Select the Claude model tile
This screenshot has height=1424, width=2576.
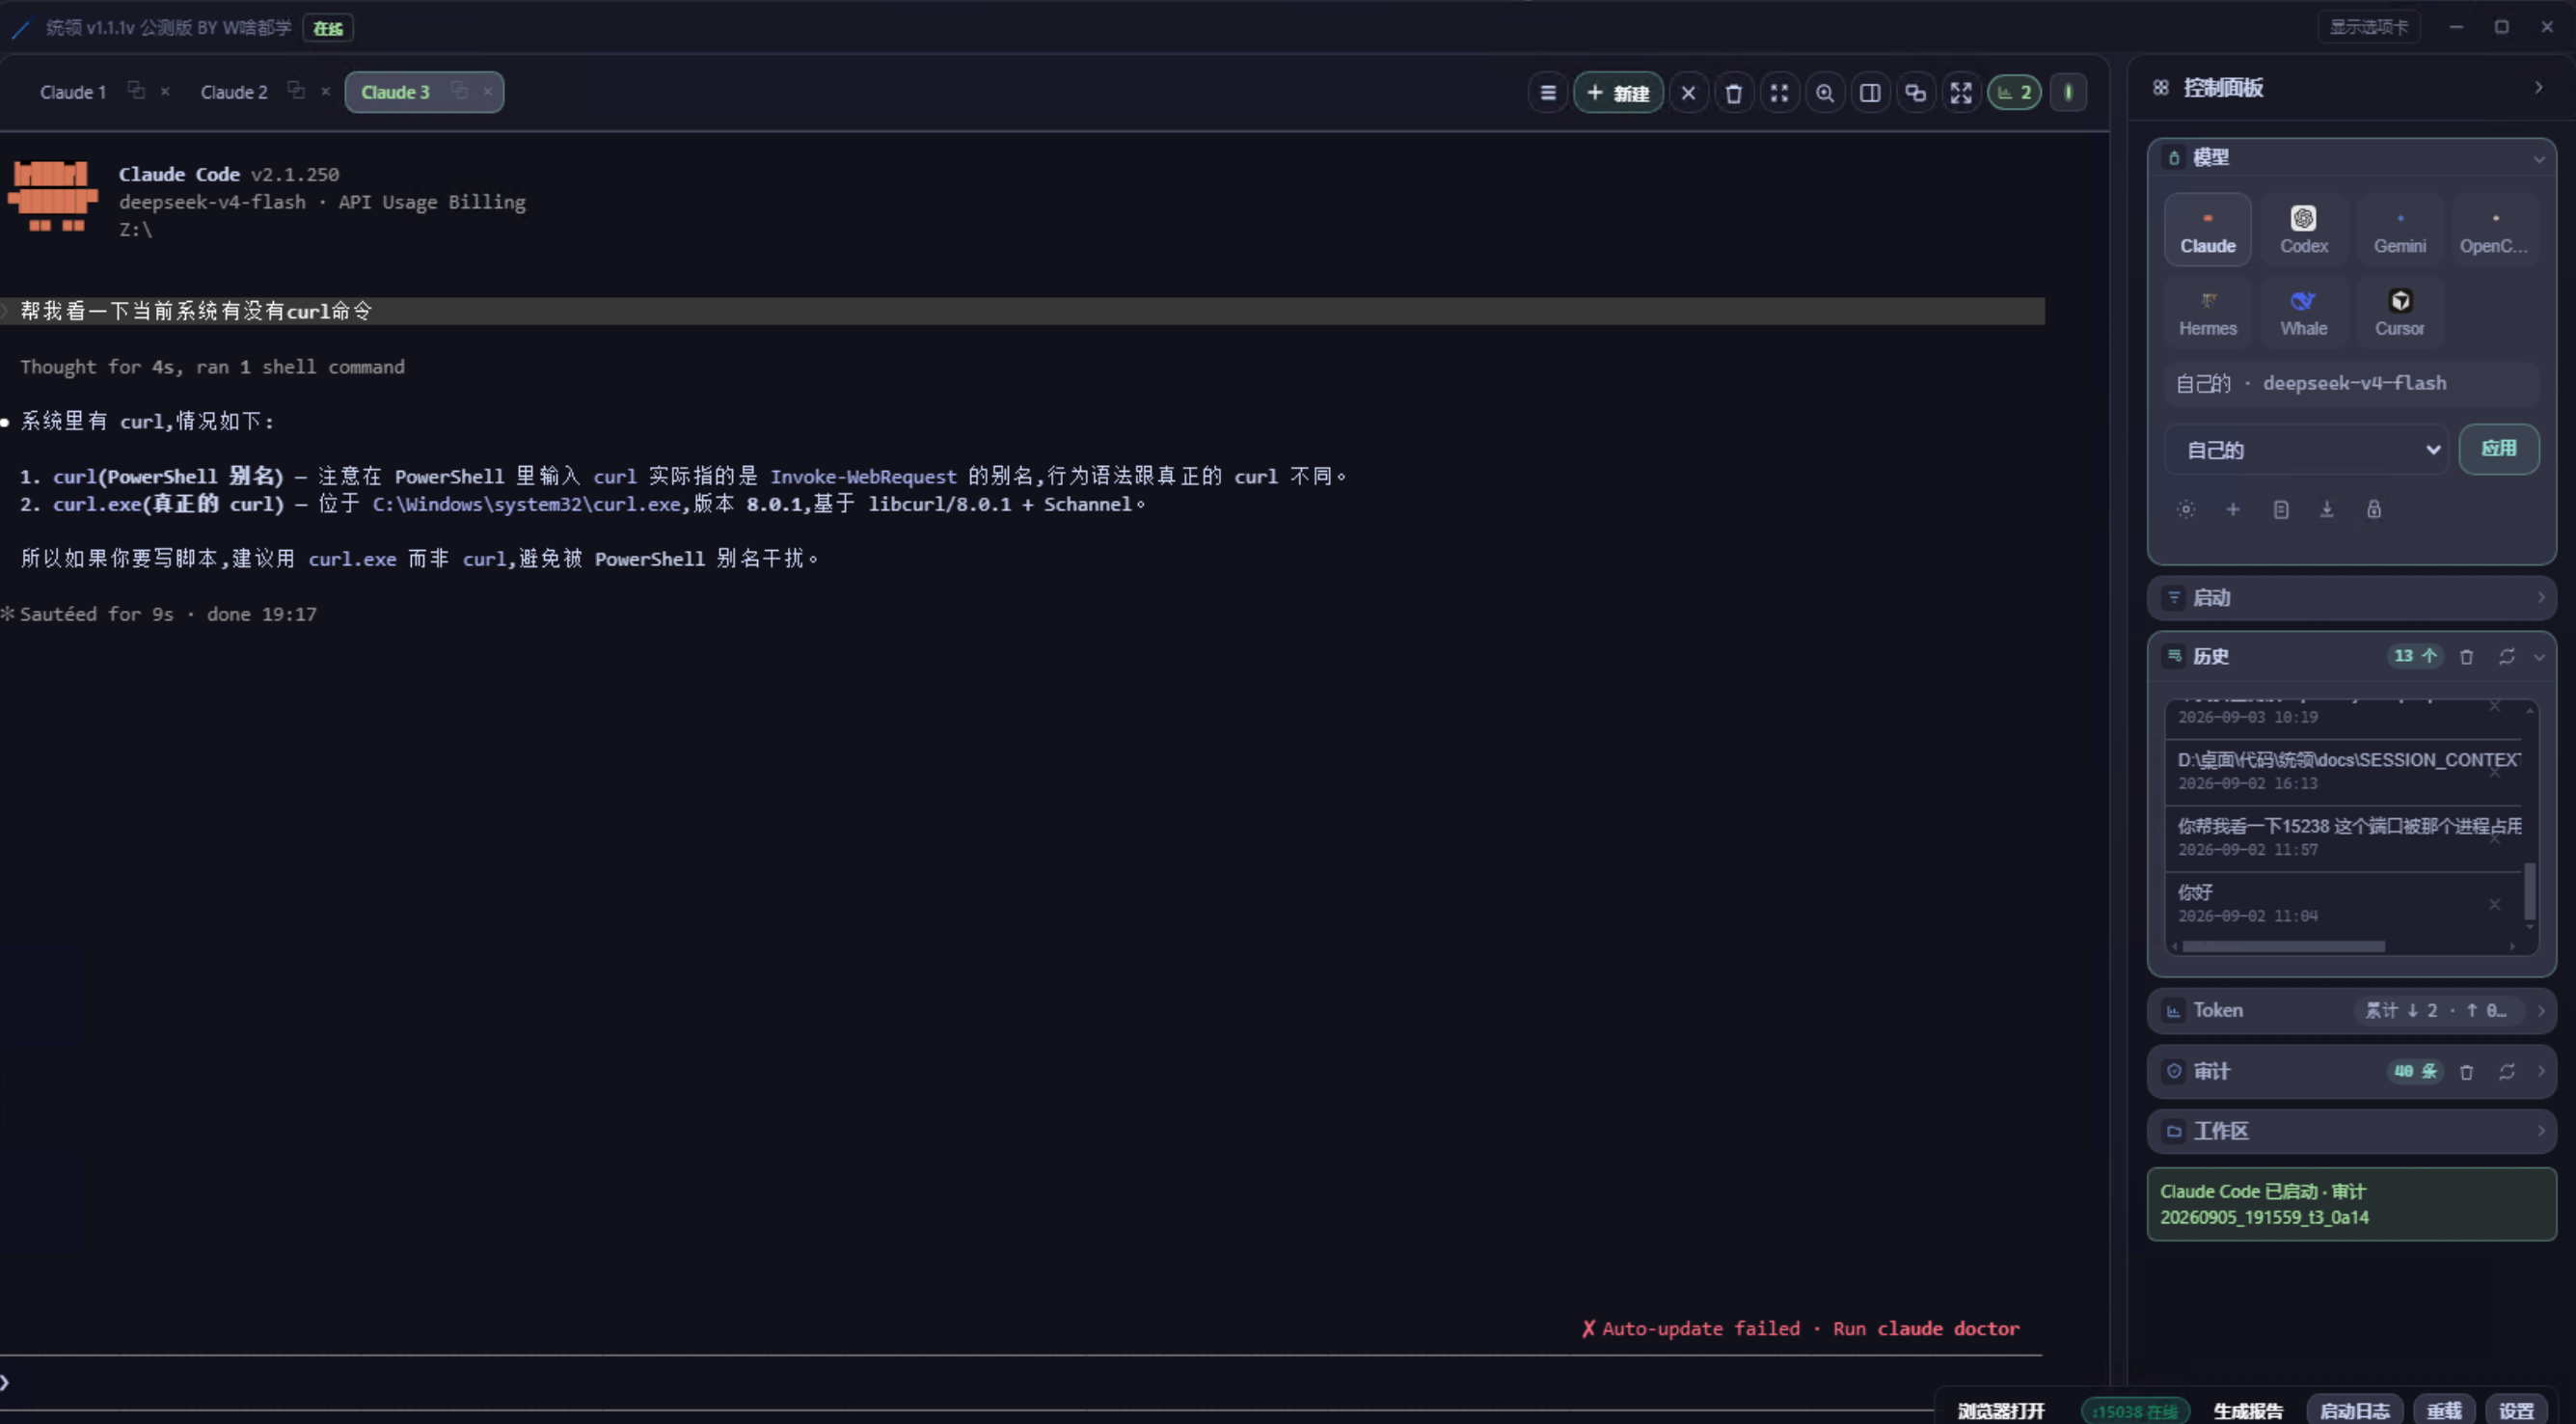click(2207, 229)
